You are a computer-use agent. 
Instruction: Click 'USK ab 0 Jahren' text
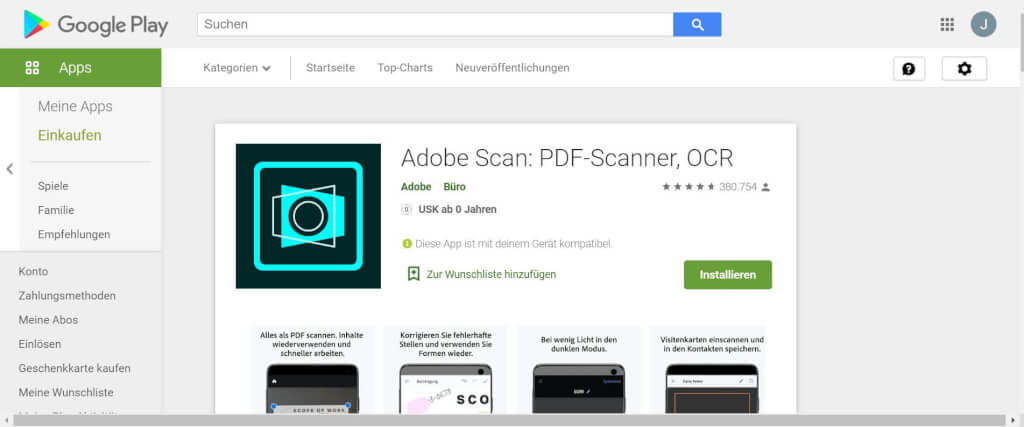point(457,210)
